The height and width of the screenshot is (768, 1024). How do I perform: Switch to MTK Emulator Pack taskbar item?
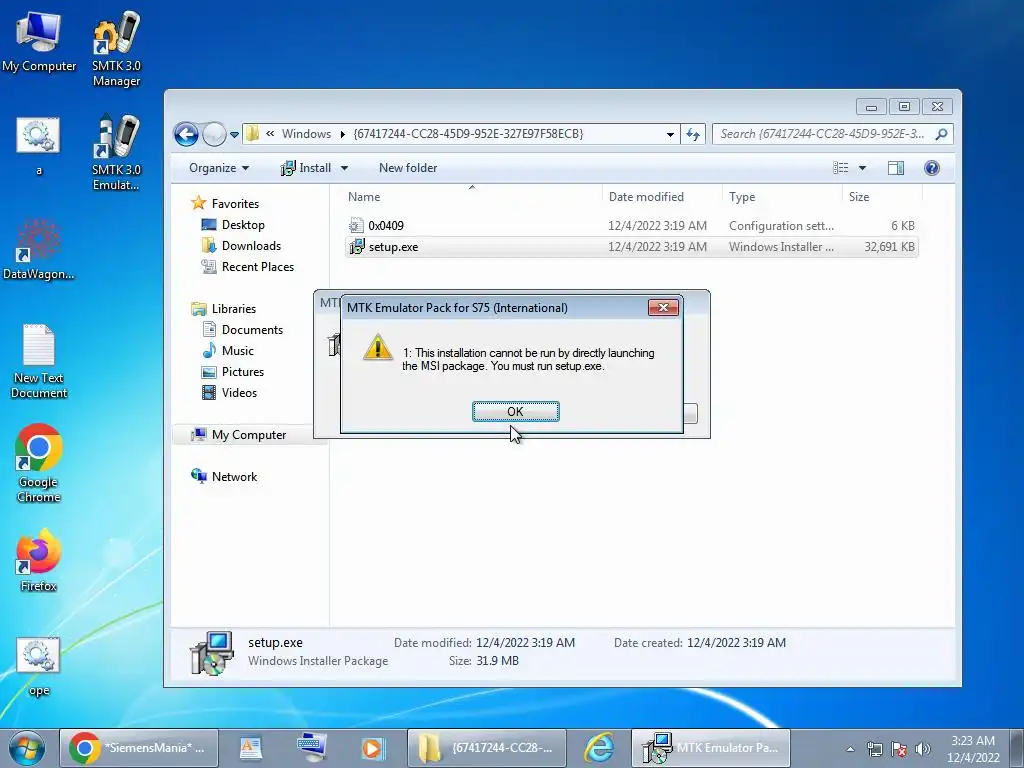click(x=711, y=748)
